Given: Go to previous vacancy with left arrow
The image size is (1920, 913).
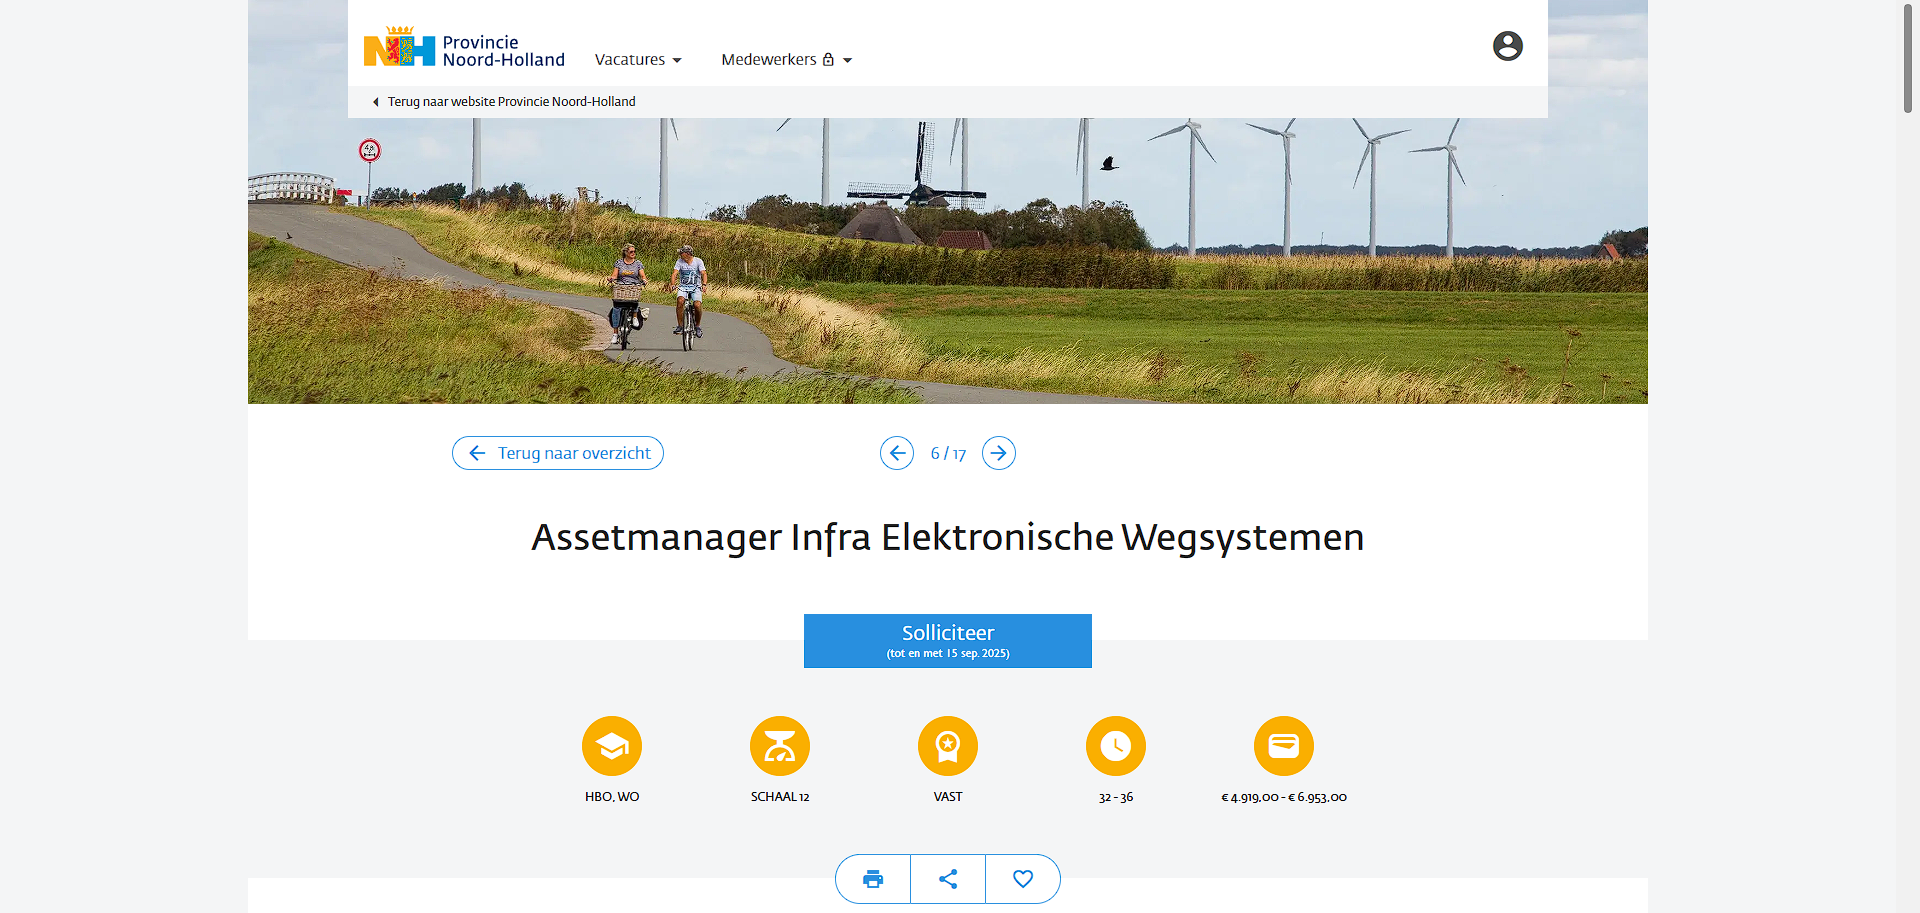Looking at the screenshot, I should [x=897, y=453].
